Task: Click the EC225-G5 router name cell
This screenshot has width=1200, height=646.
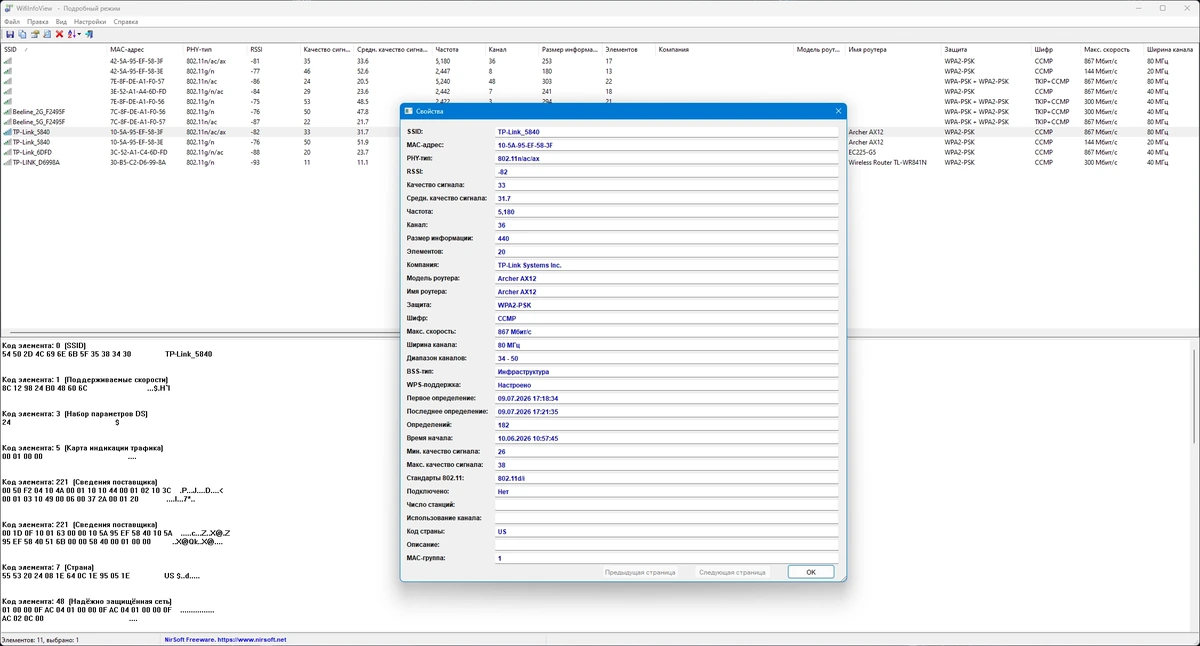Action: 862,152
